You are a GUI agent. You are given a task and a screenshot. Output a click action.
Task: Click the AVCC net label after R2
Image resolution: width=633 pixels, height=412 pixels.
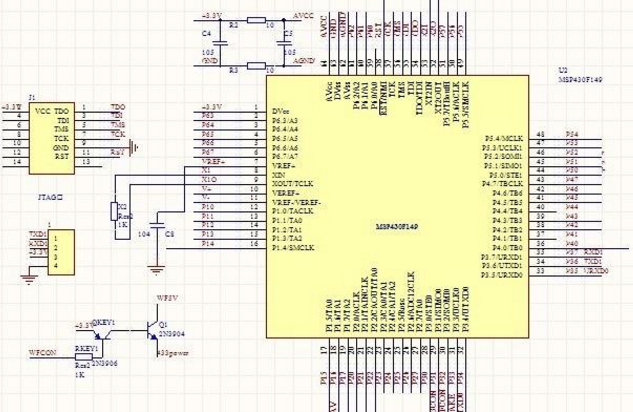click(303, 16)
